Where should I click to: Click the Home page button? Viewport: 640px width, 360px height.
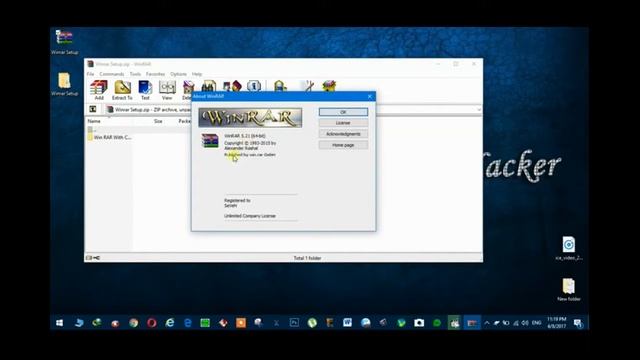[343, 145]
